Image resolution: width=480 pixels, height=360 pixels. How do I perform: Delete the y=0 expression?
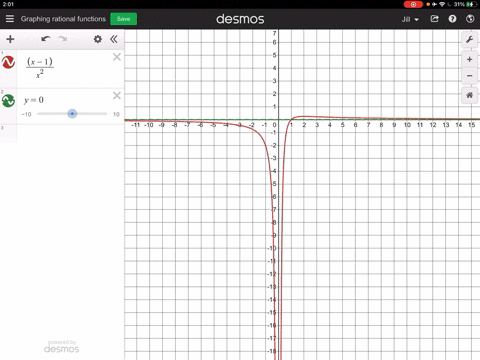tap(117, 96)
